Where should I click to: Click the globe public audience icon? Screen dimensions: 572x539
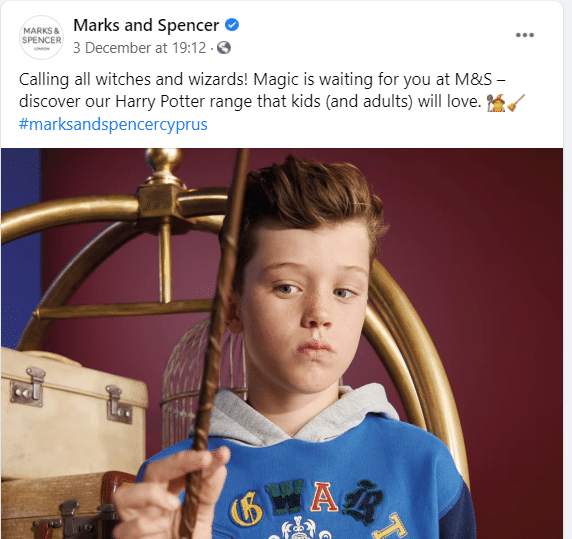224,47
